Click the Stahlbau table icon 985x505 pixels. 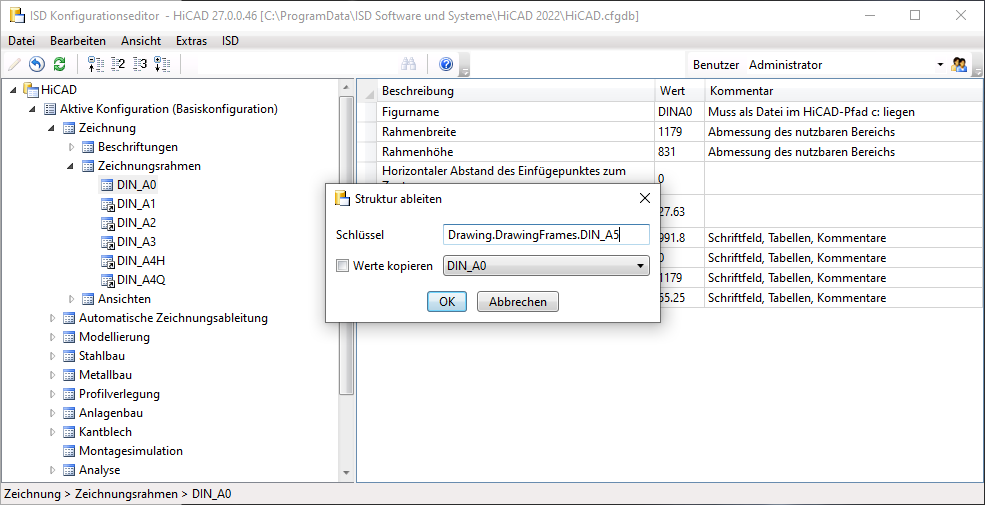pyautogui.click(x=69, y=356)
